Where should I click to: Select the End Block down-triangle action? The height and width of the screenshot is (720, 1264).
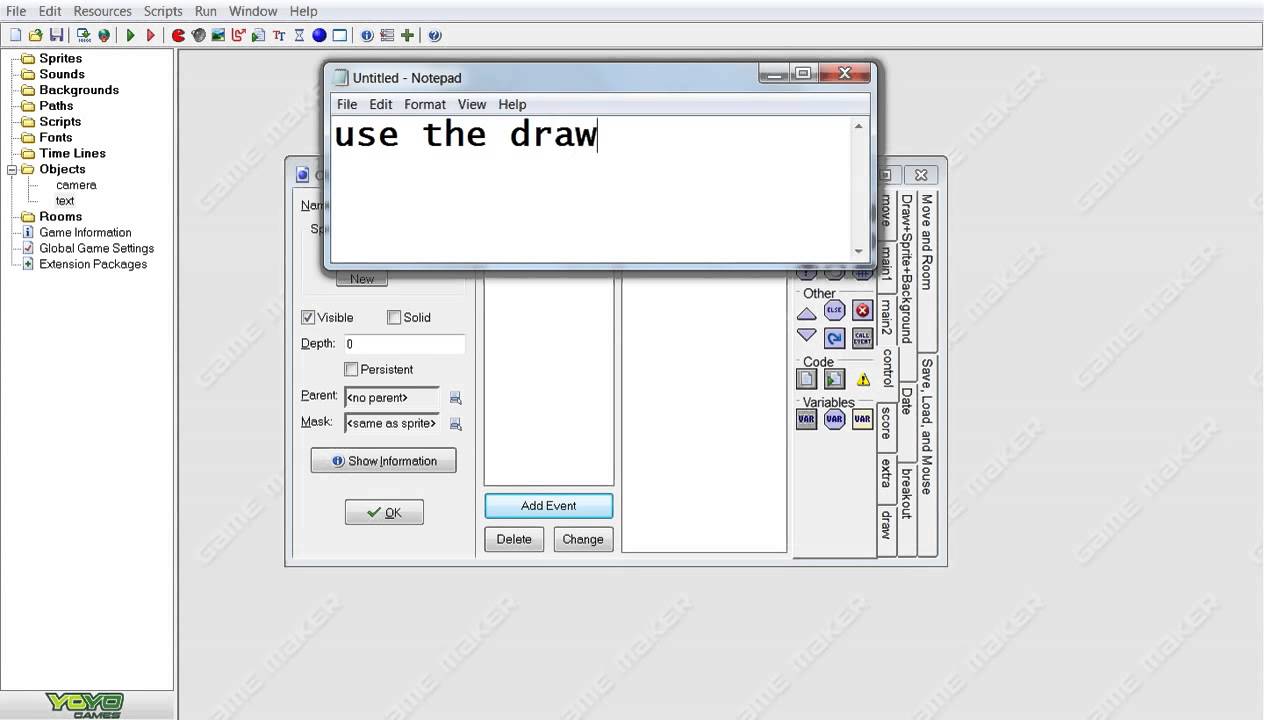click(806, 337)
